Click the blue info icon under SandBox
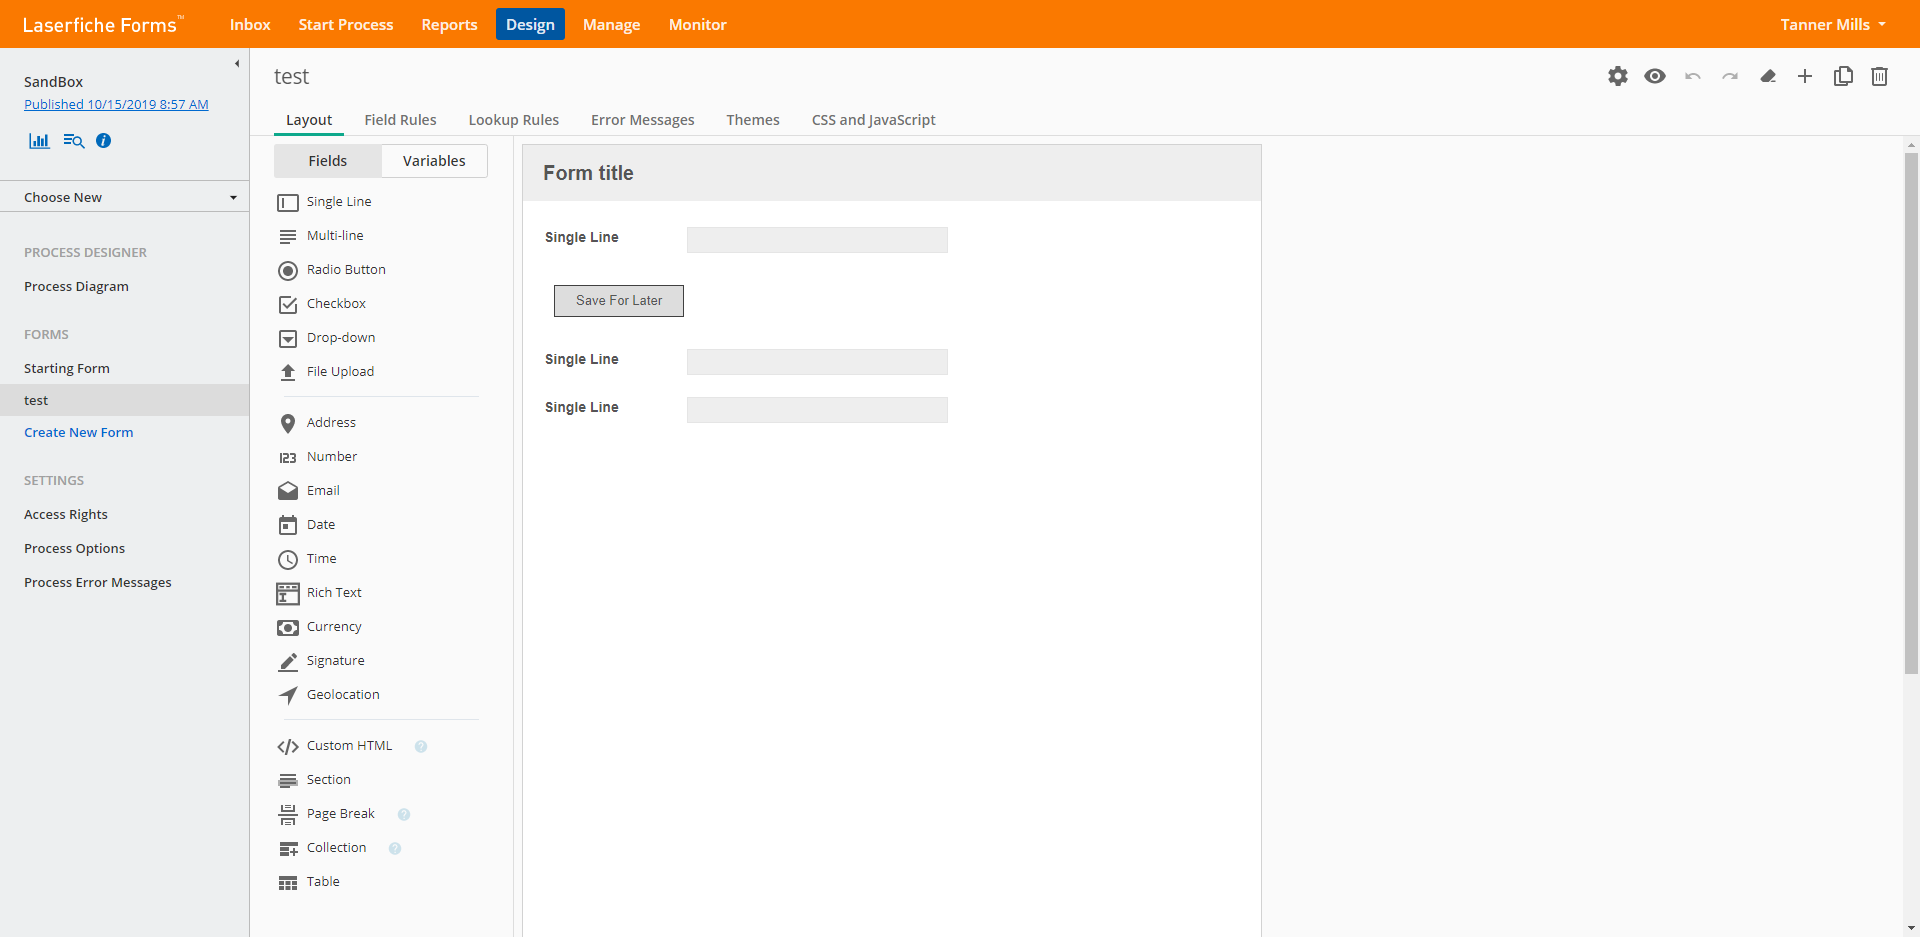 [x=103, y=141]
